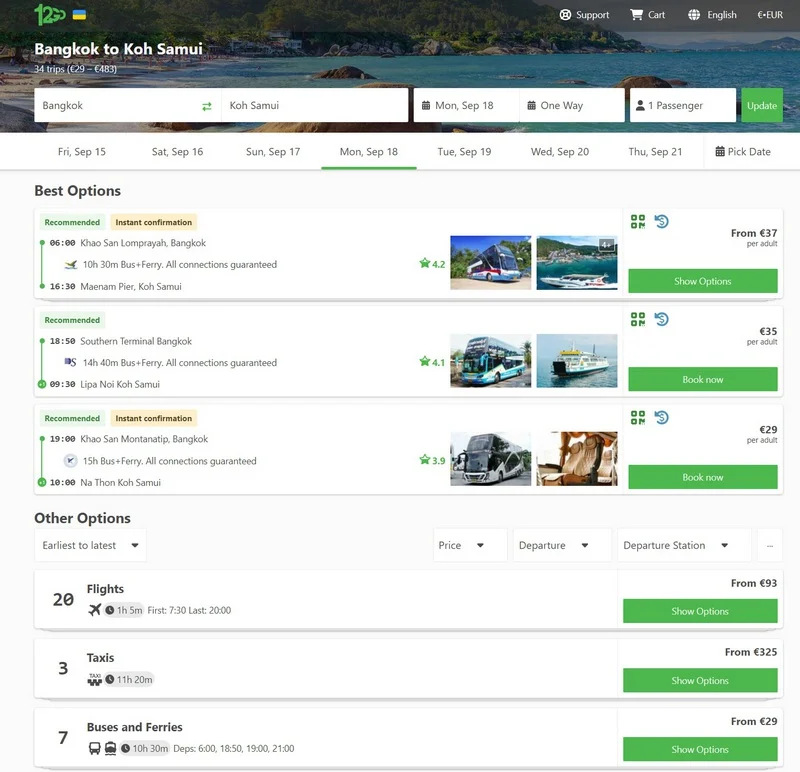Swap origin and destination with the arrows icon

point(207,106)
